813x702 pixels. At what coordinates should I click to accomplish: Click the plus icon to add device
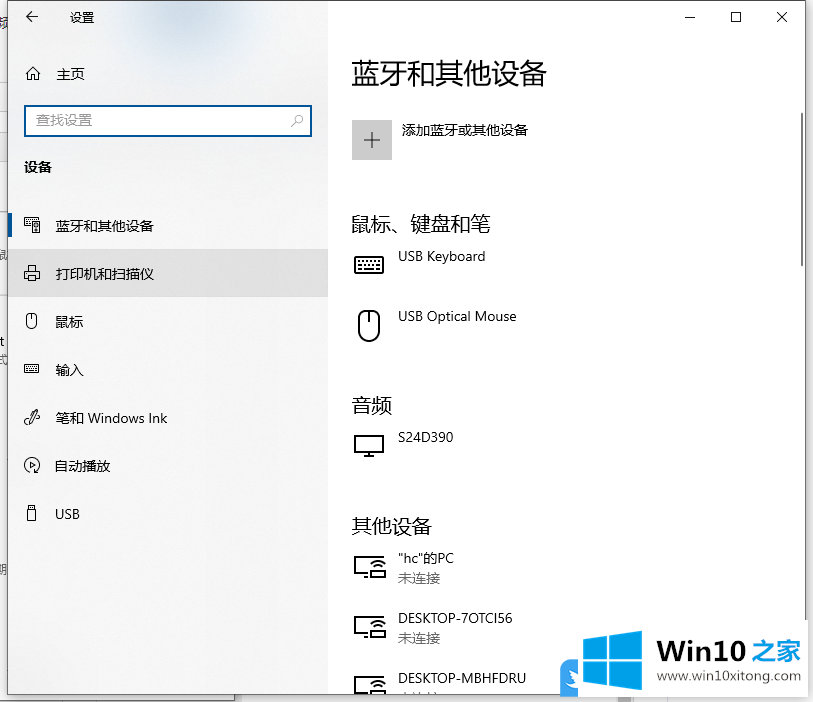coord(372,140)
